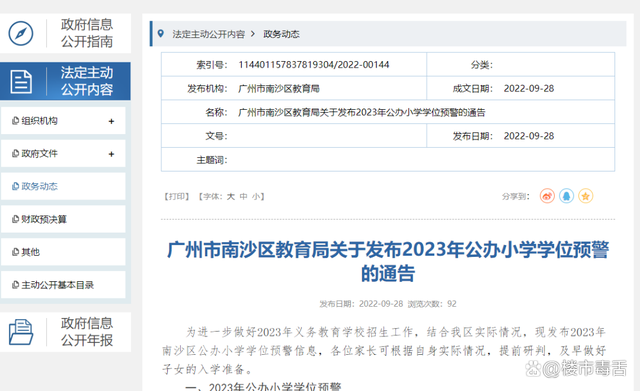Set font size to 大
Screen dimensions: 640x391
click(231, 197)
